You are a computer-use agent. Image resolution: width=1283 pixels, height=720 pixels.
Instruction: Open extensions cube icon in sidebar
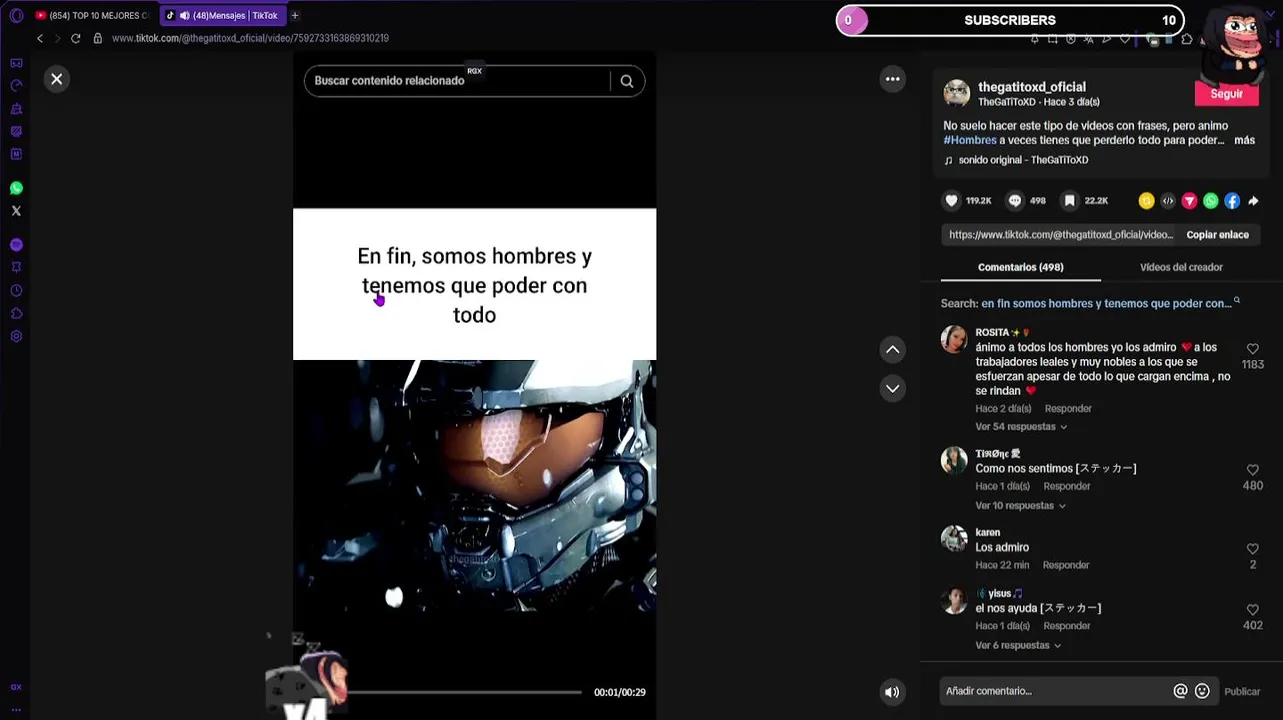pyautogui.click(x=16, y=313)
